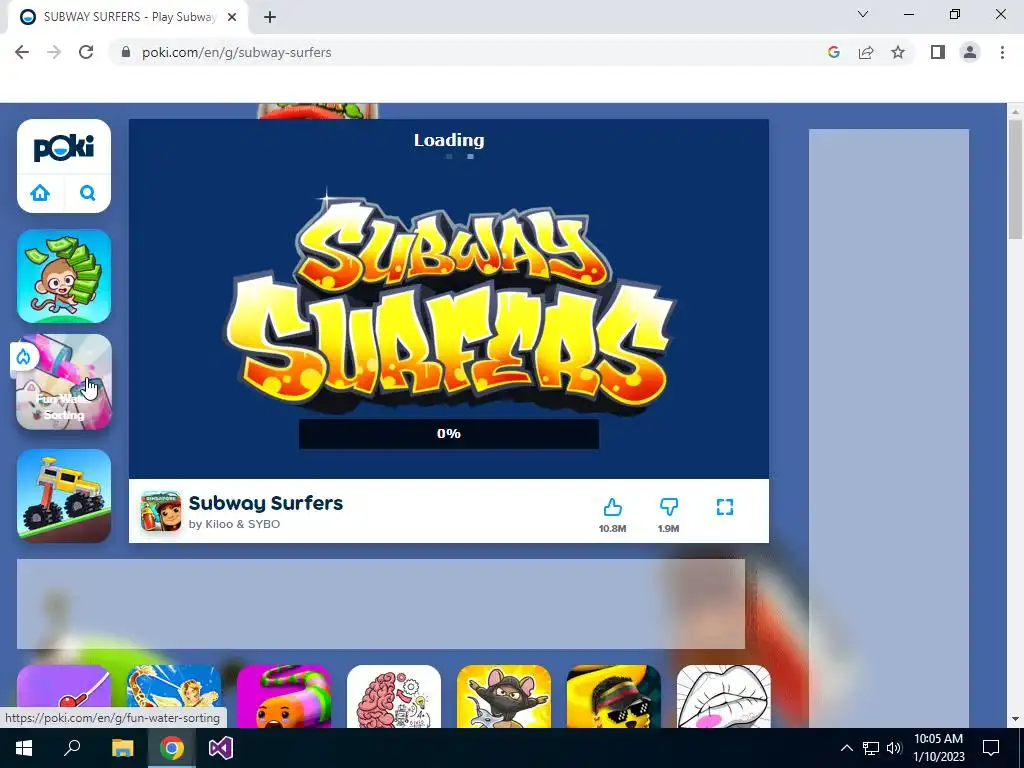Click the 0% loading progress bar
This screenshot has width=1024, height=768.
[449, 434]
